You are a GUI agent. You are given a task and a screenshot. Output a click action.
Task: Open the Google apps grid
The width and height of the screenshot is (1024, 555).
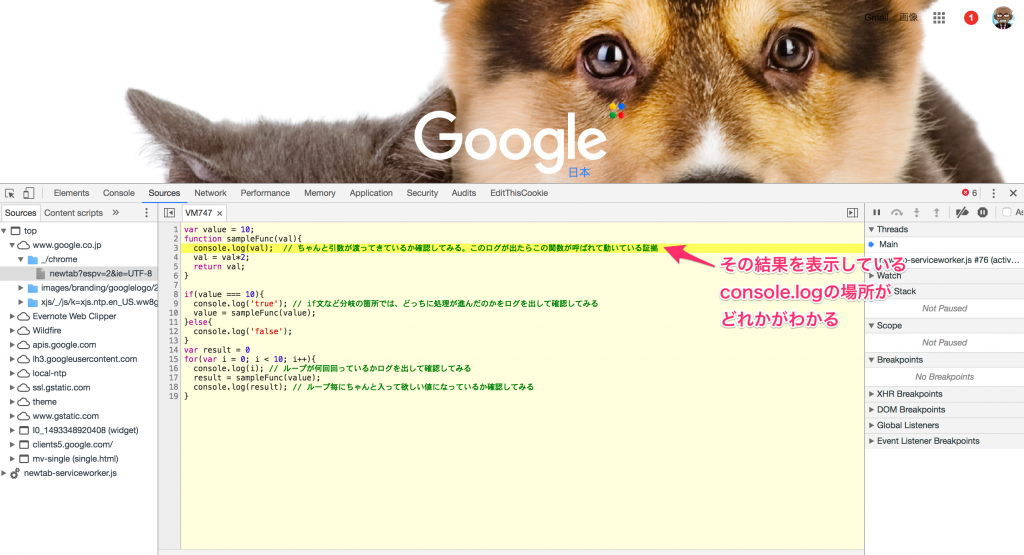click(939, 18)
